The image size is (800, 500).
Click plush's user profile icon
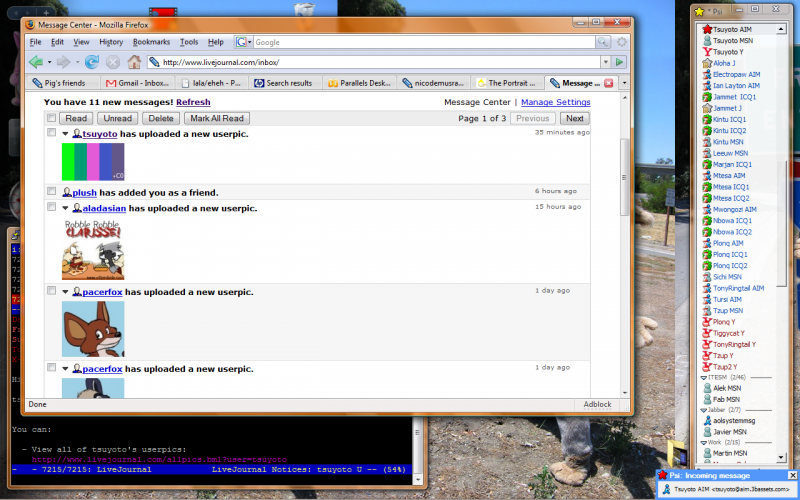pyautogui.click(x=66, y=192)
